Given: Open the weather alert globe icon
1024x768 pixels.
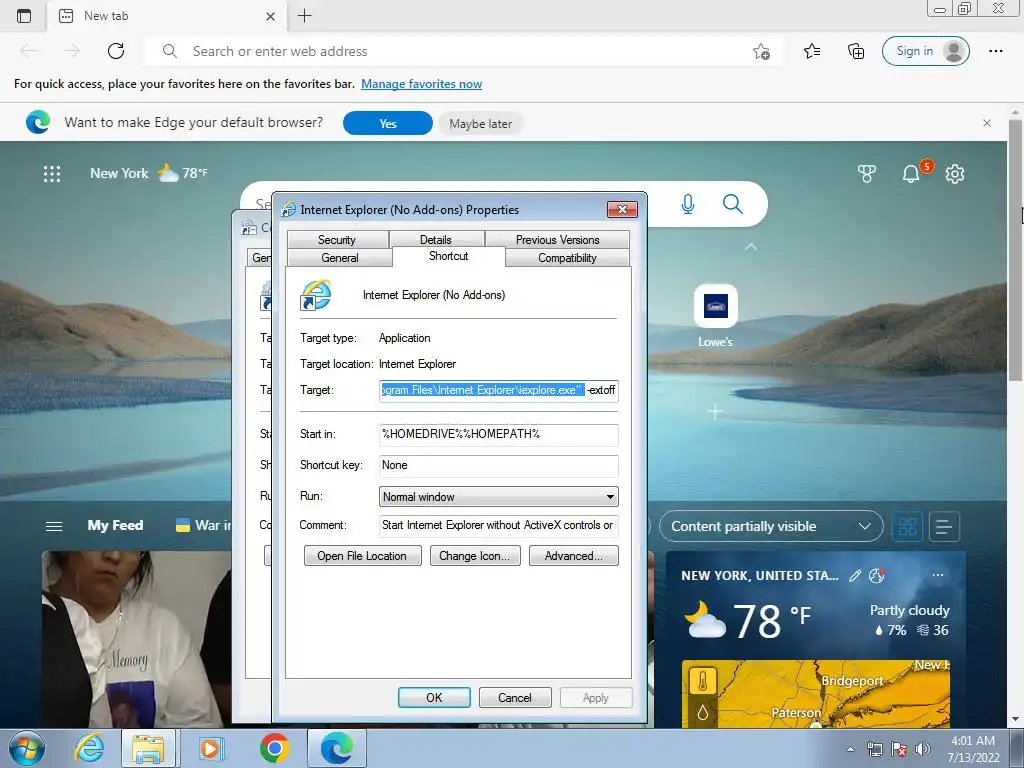Looking at the screenshot, I should [876, 575].
